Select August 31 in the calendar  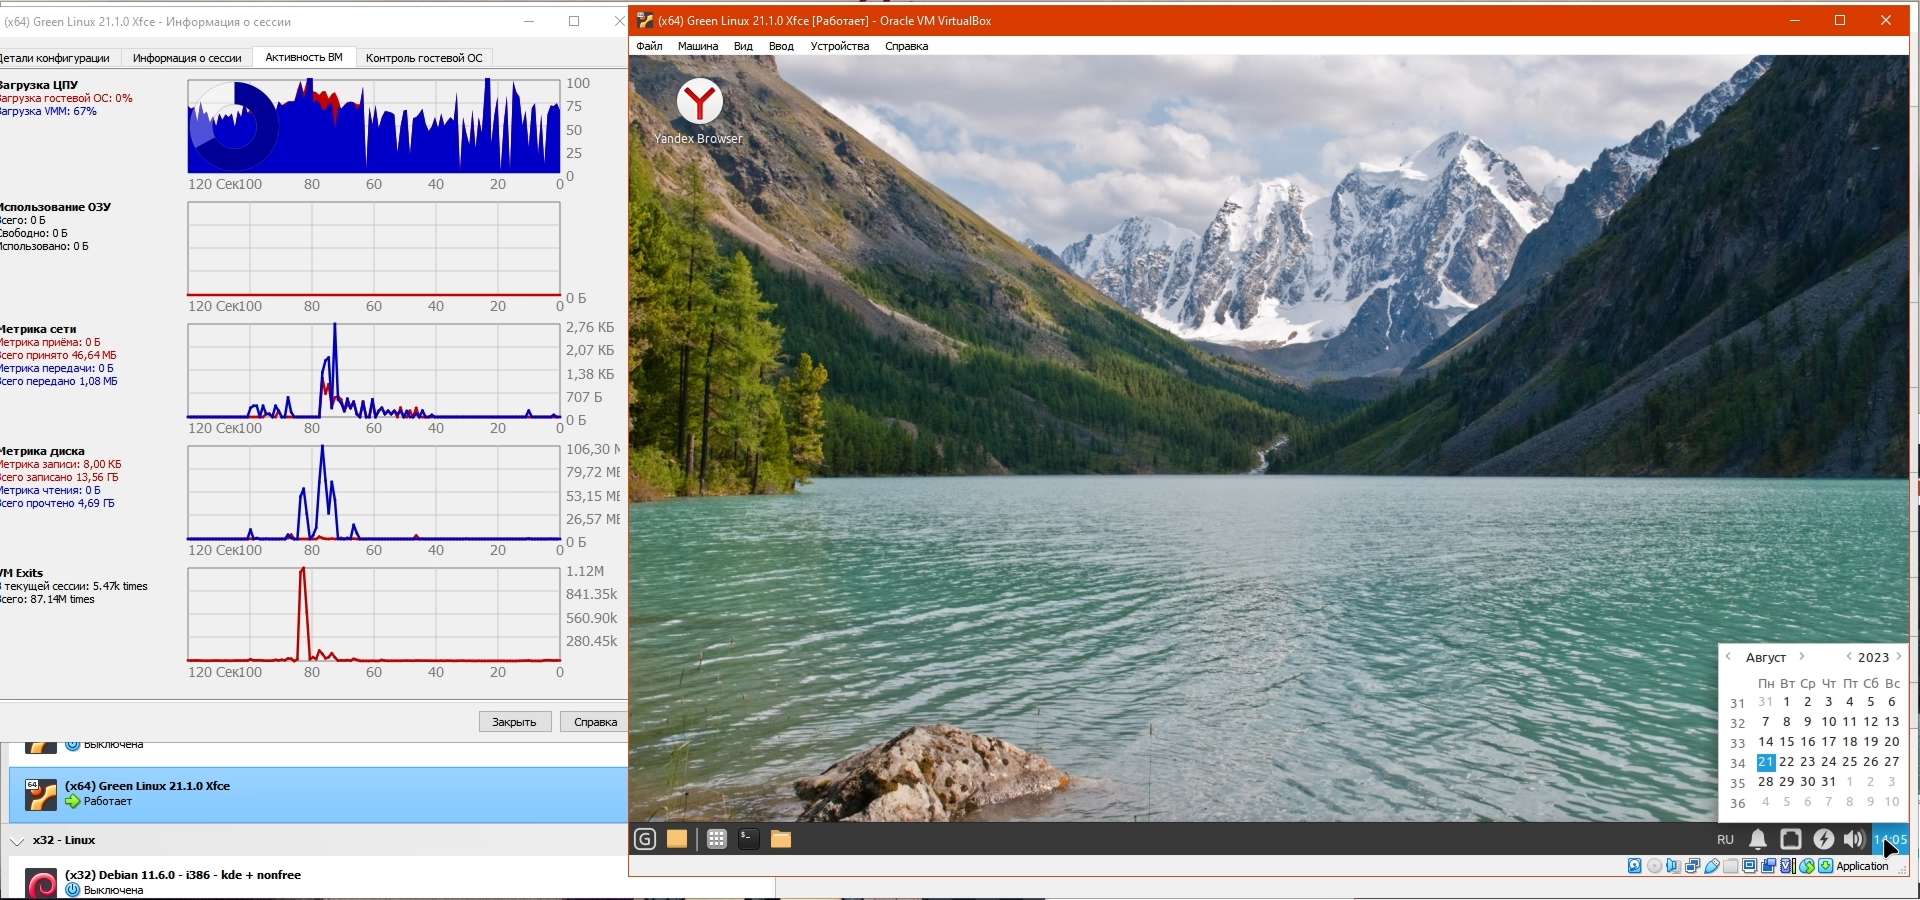(x=1829, y=782)
